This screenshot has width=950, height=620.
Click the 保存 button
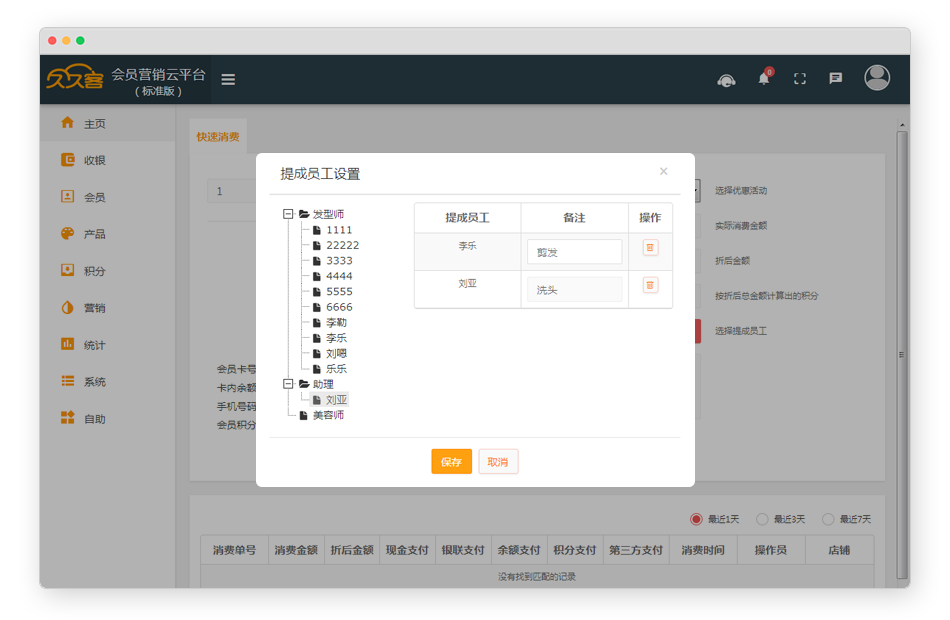click(x=451, y=462)
